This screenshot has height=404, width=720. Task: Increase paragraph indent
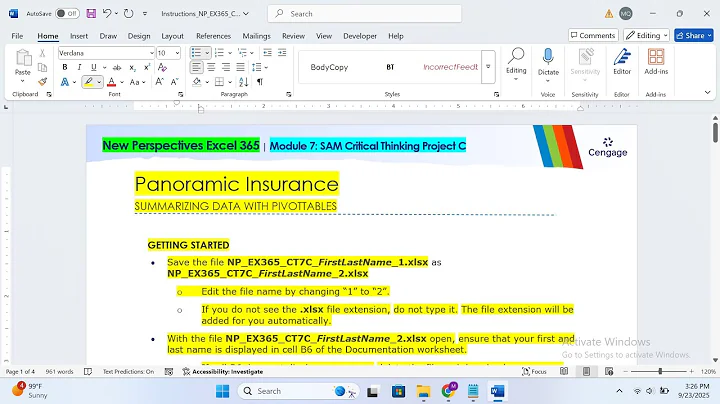click(282, 53)
